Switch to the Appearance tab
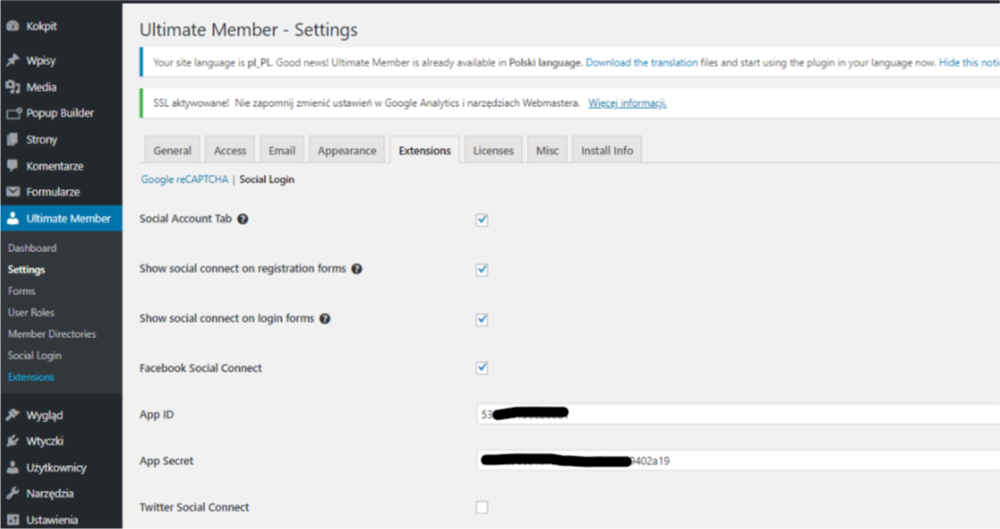1000x529 pixels. (347, 151)
